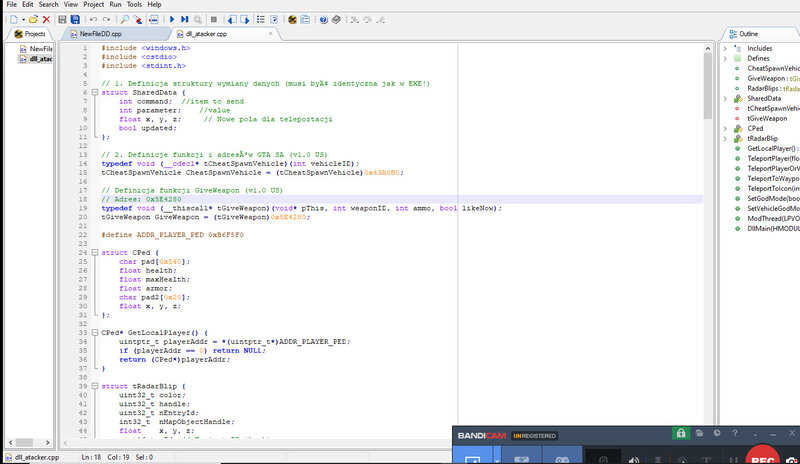Switch to the Projects tab

point(30,34)
